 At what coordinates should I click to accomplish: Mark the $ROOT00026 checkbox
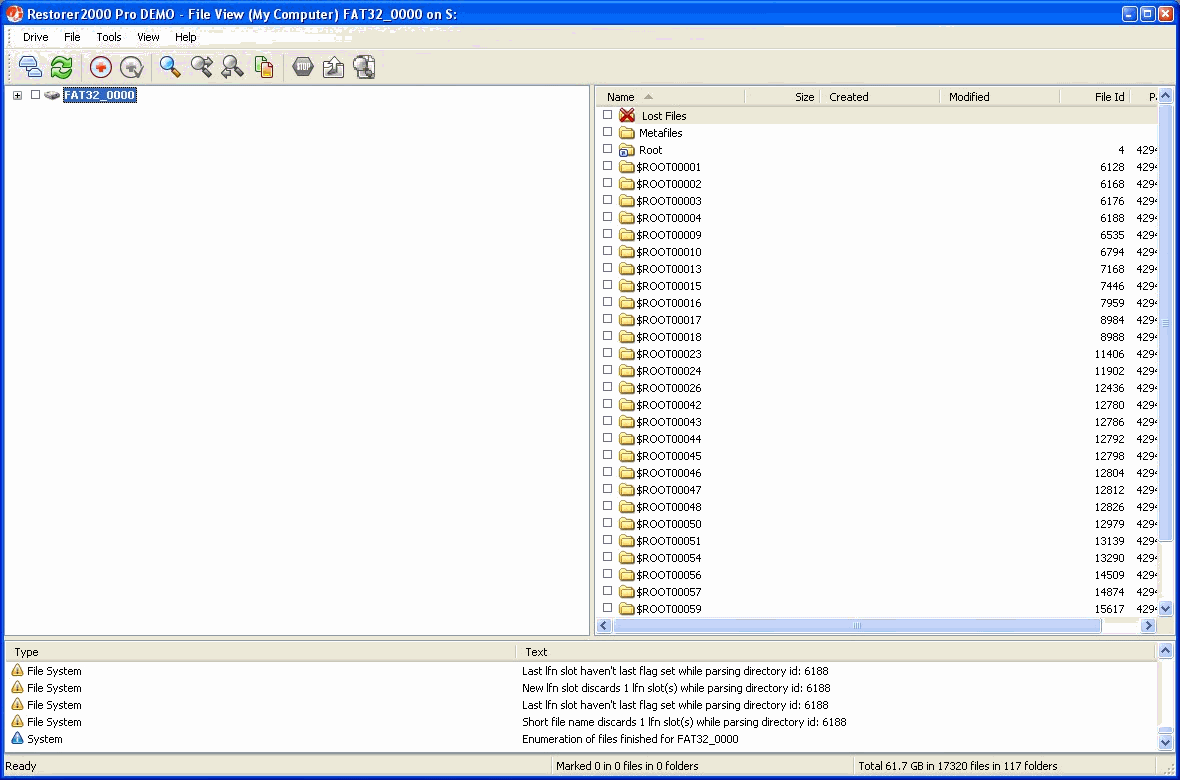tap(607, 387)
